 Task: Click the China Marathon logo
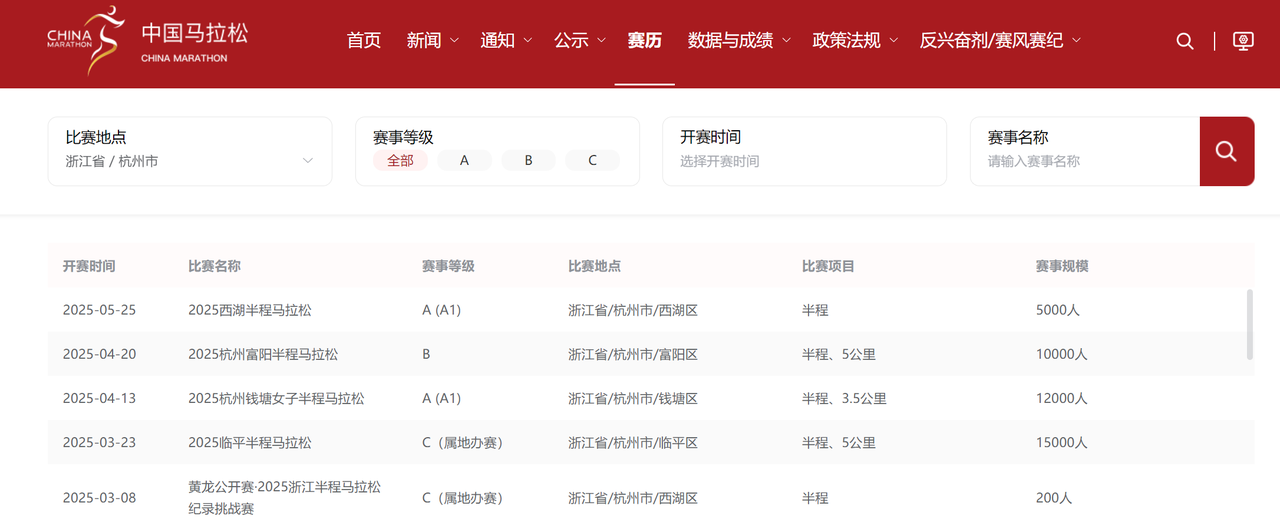pyautogui.click(x=147, y=41)
